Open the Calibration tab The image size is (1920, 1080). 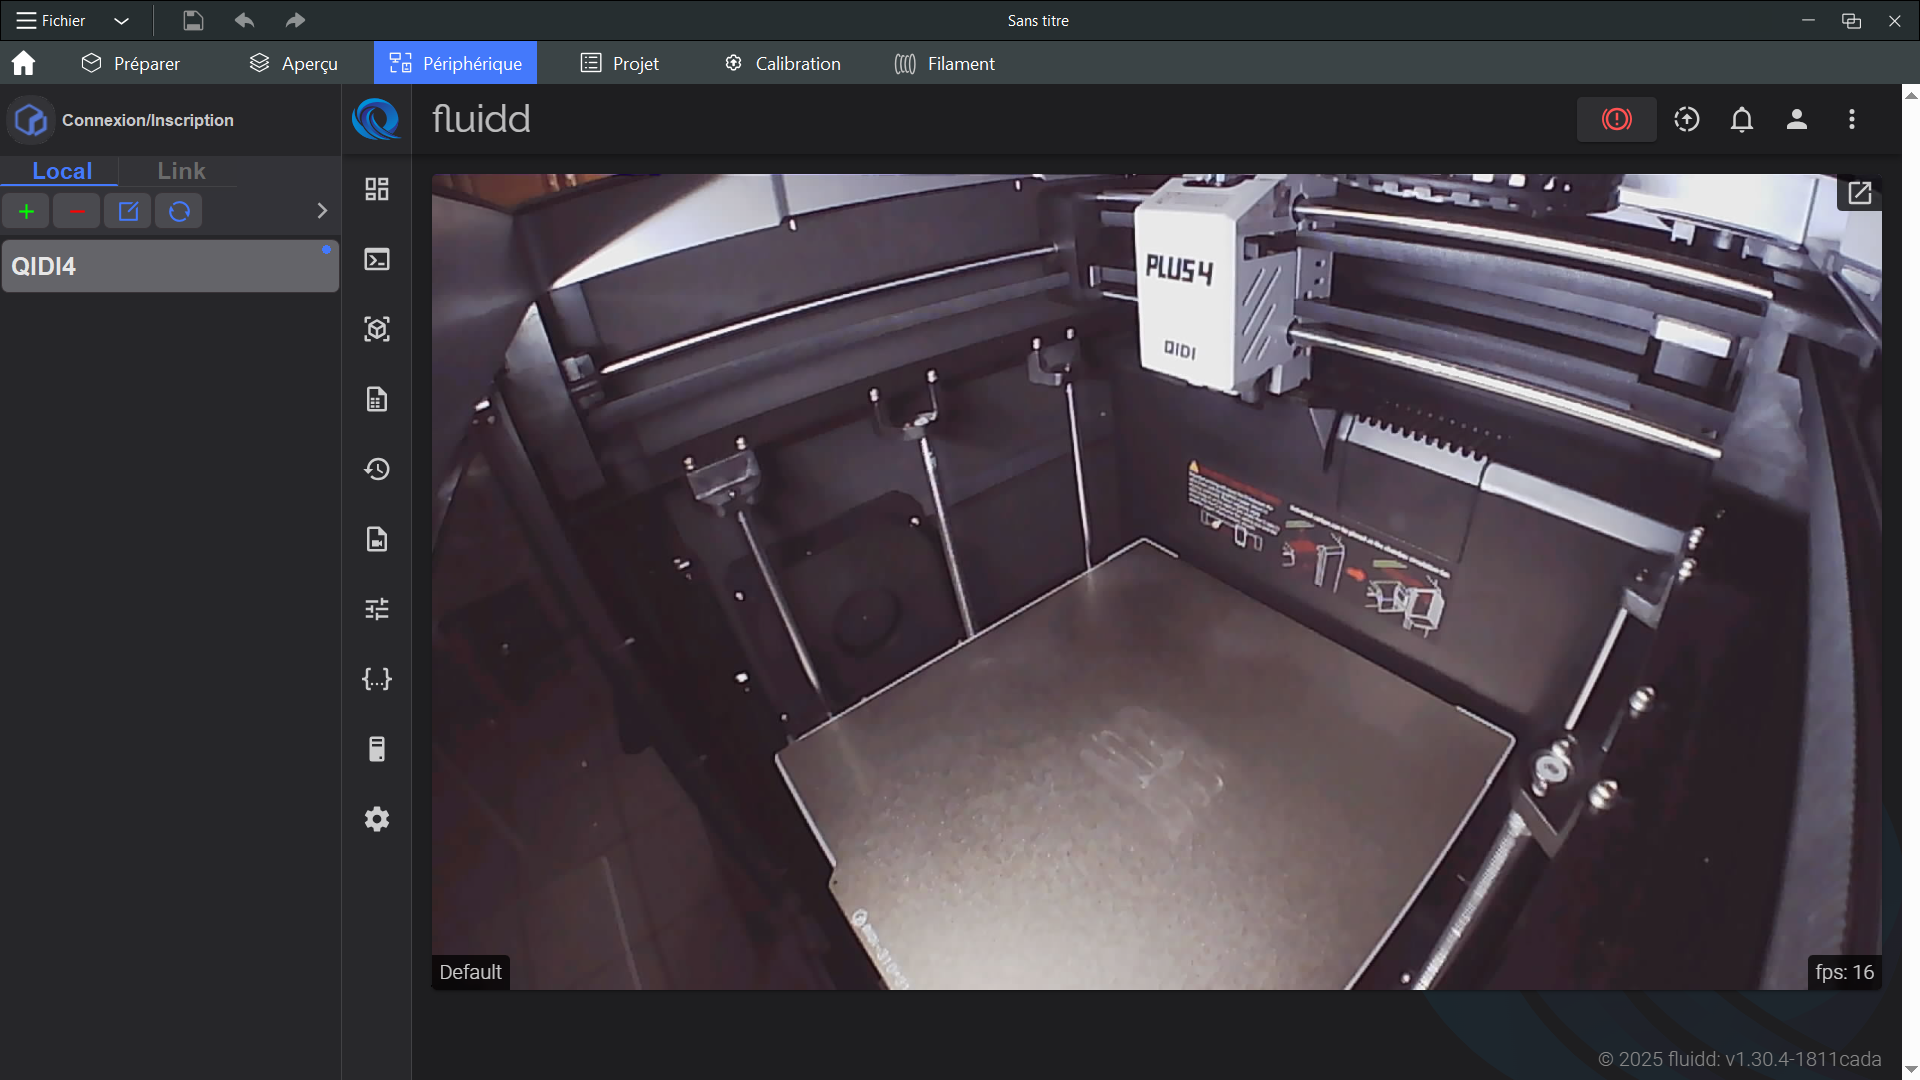pos(783,63)
